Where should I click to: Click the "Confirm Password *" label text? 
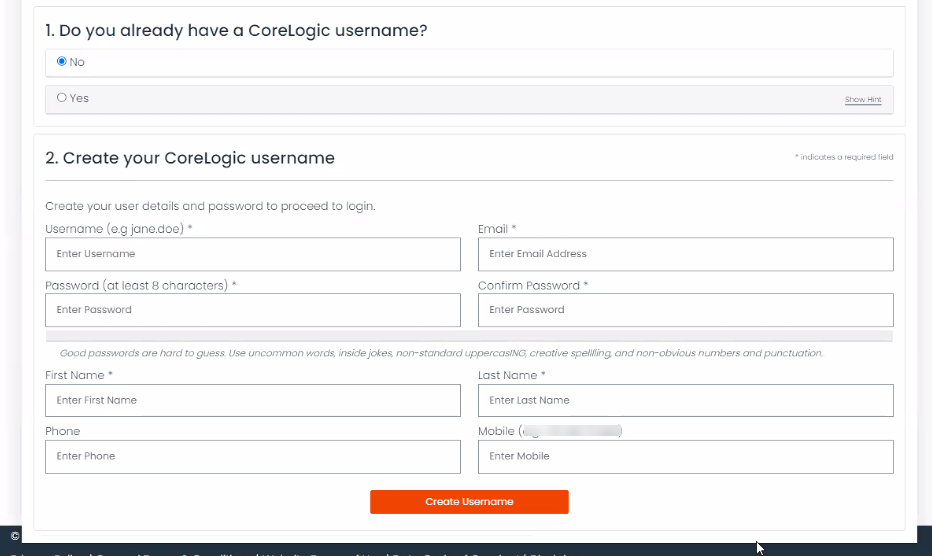point(532,285)
